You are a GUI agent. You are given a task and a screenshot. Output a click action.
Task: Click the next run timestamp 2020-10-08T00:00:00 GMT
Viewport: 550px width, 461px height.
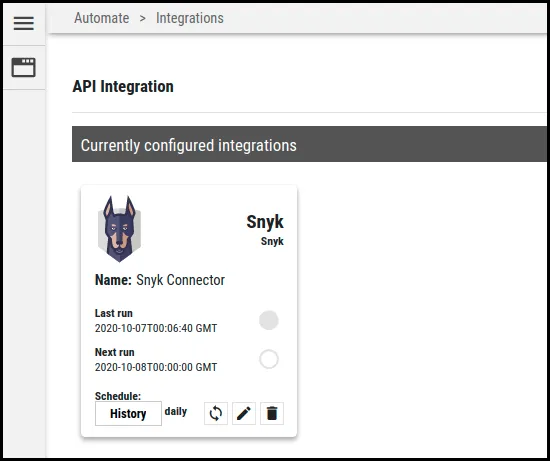tap(156, 367)
